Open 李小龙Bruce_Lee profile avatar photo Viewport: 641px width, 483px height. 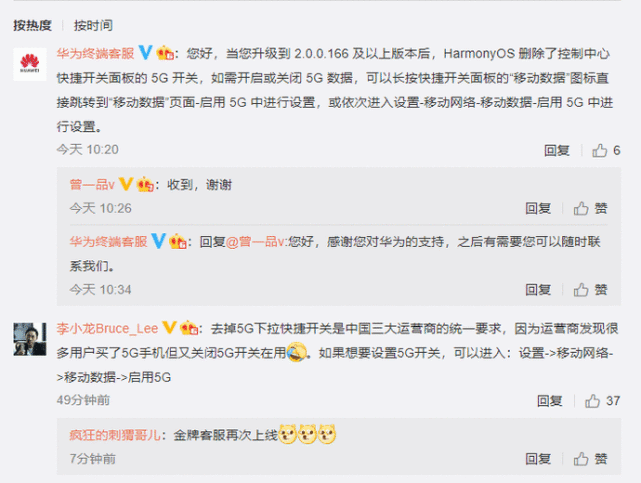[x=30, y=339]
